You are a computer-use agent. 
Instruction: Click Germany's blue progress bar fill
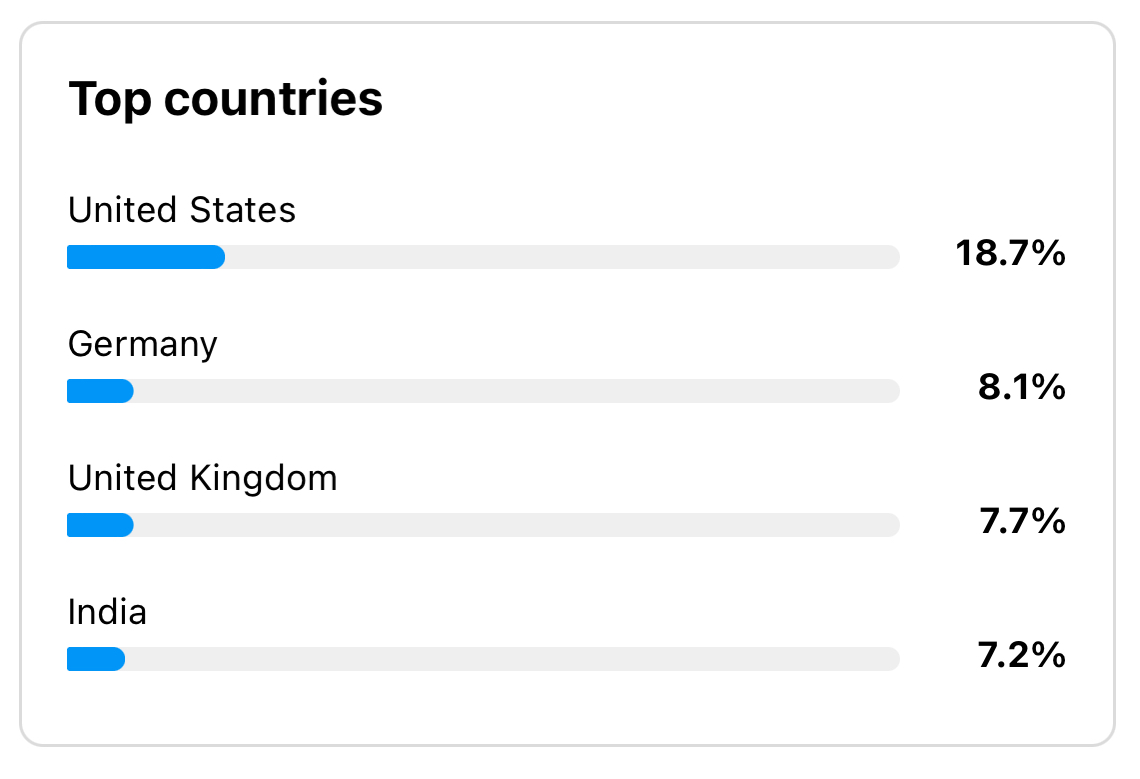(100, 391)
